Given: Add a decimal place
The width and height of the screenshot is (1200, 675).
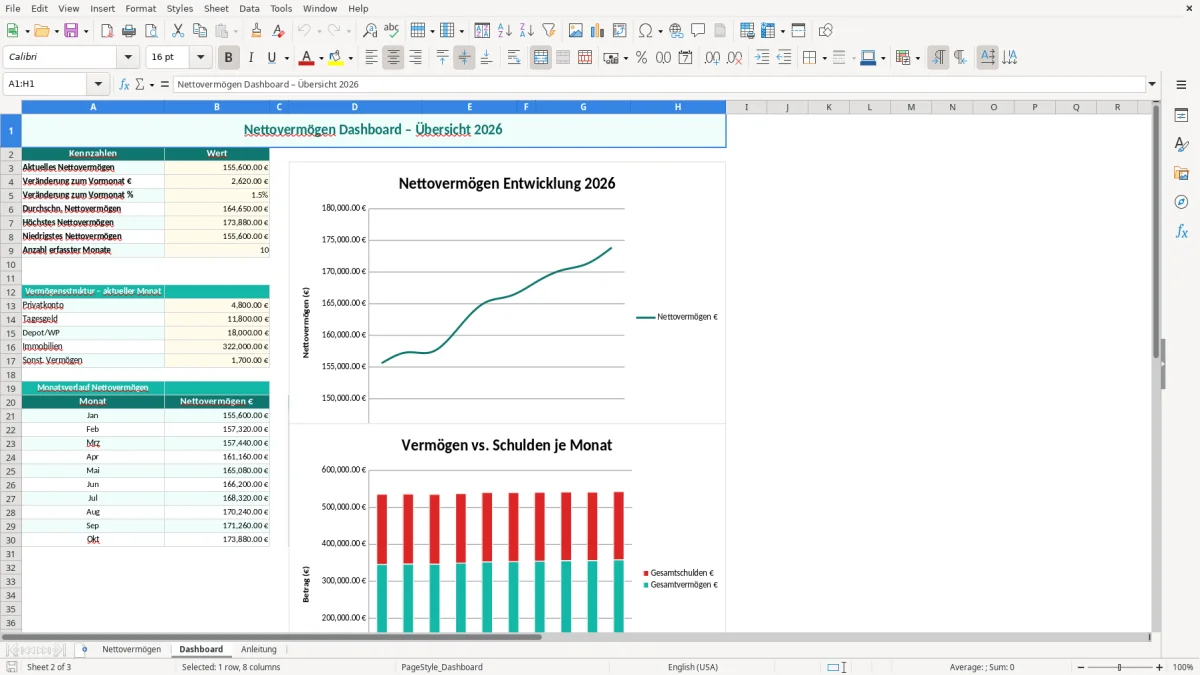Looking at the screenshot, I should point(712,58).
